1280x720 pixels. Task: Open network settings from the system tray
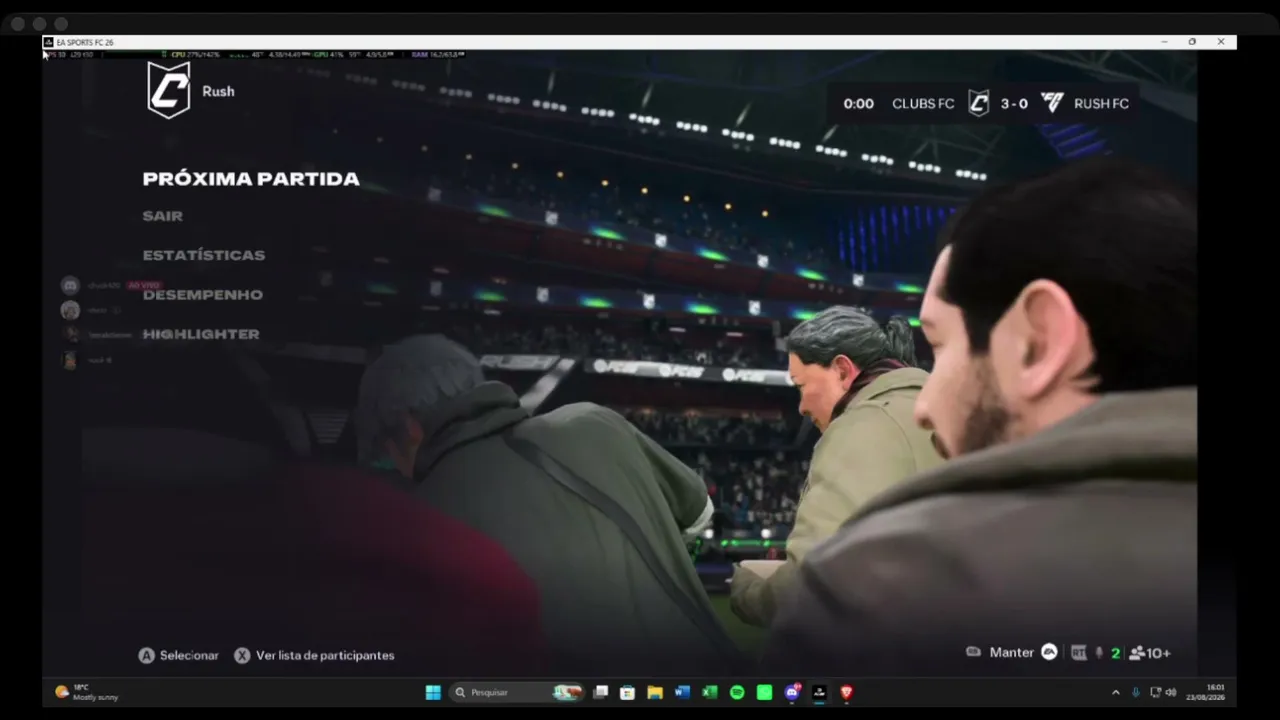pos(1155,692)
